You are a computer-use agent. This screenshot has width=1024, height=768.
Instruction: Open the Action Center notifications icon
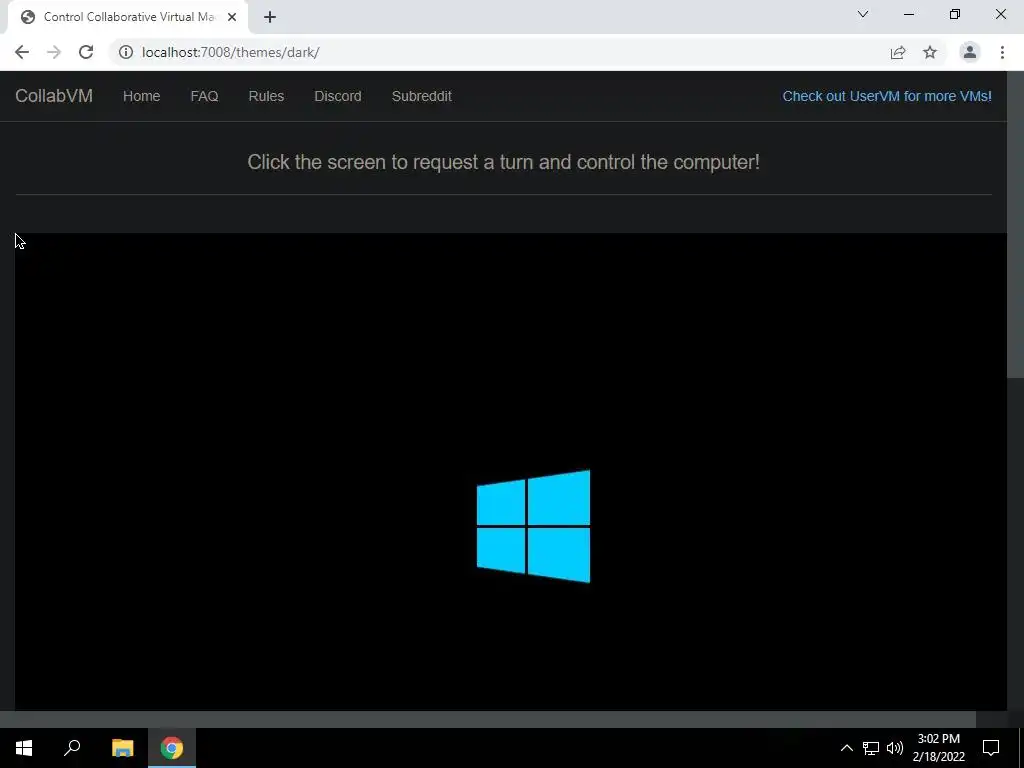(x=991, y=748)
